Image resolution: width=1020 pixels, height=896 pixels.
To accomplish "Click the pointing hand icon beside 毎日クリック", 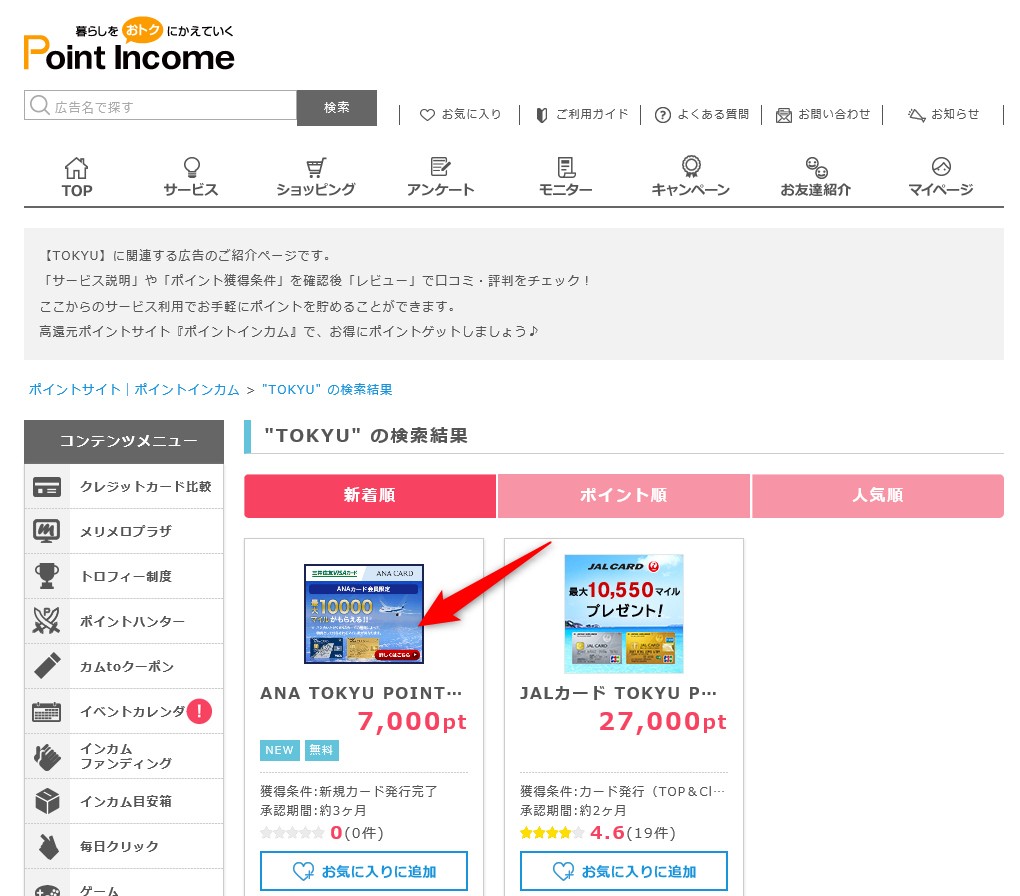I will point(47,846).
